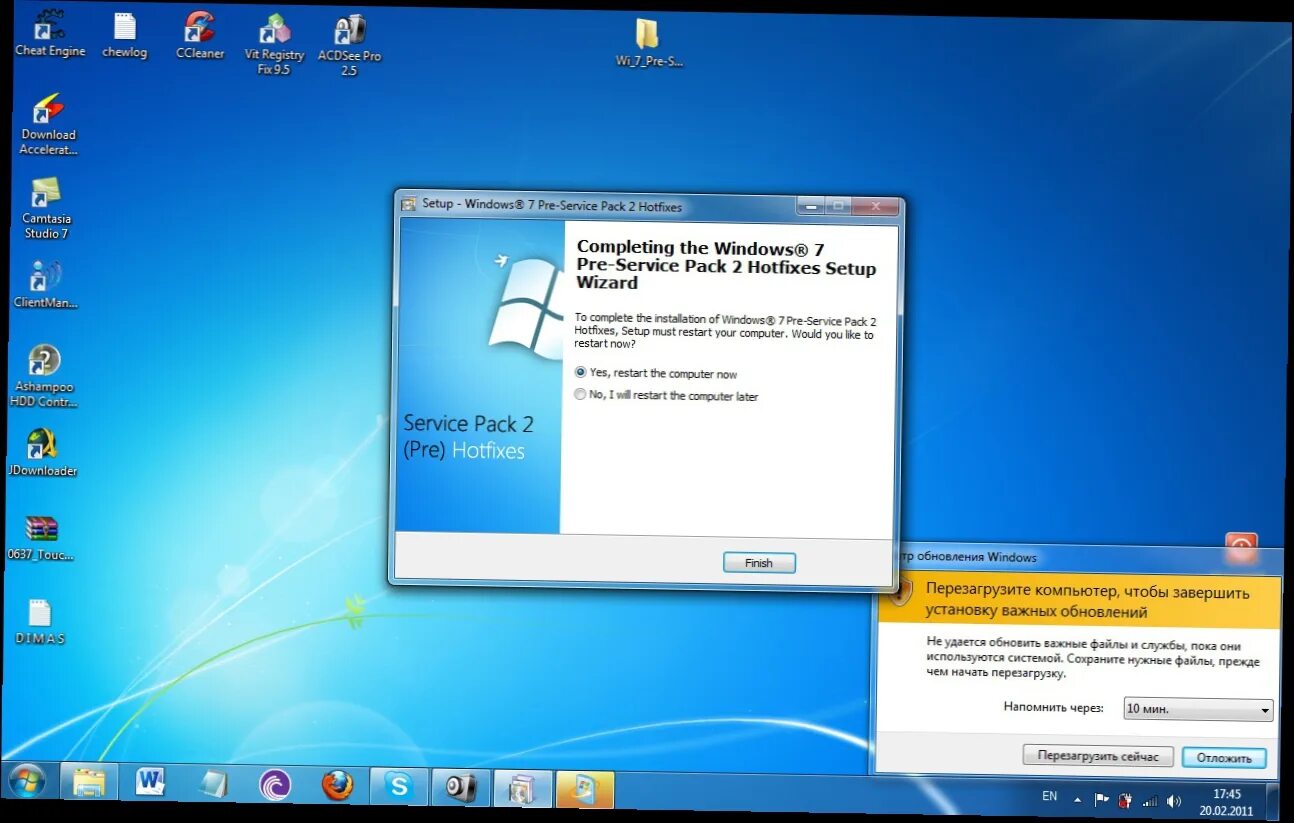Viewport: 1294px width, 823px height.
Task: Click the power plug tray icon
Action: click(x=1126, y=800)
